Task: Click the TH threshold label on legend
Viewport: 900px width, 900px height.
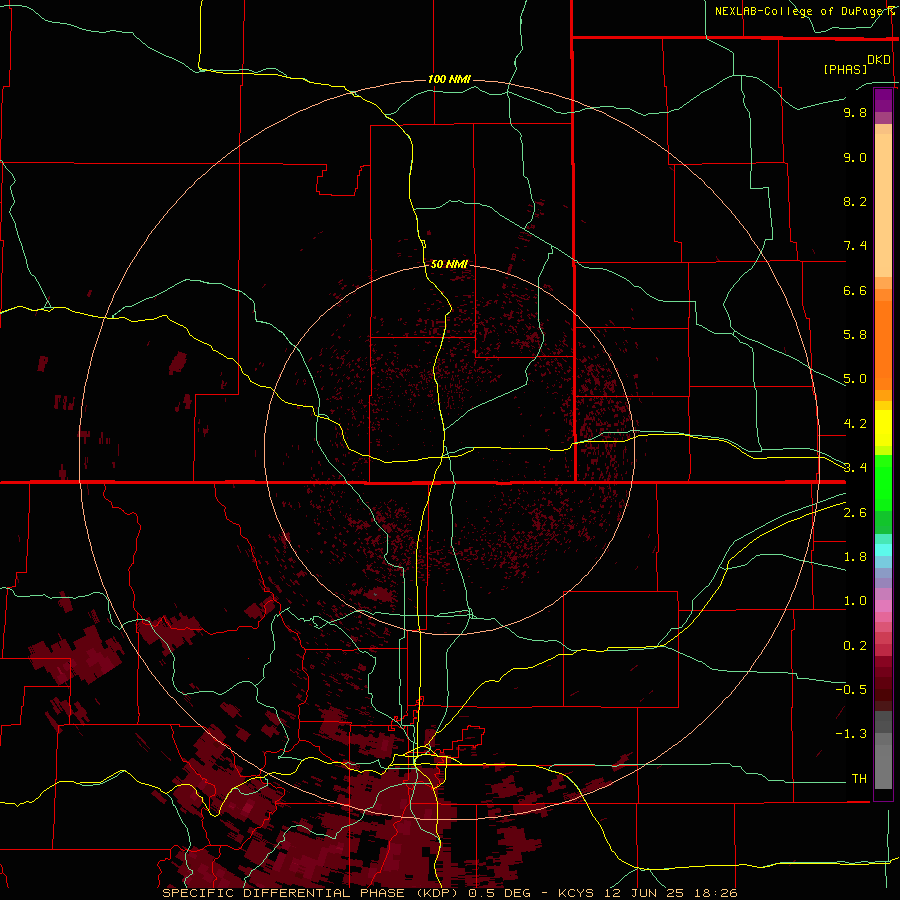Action: [x=859, y=779]
